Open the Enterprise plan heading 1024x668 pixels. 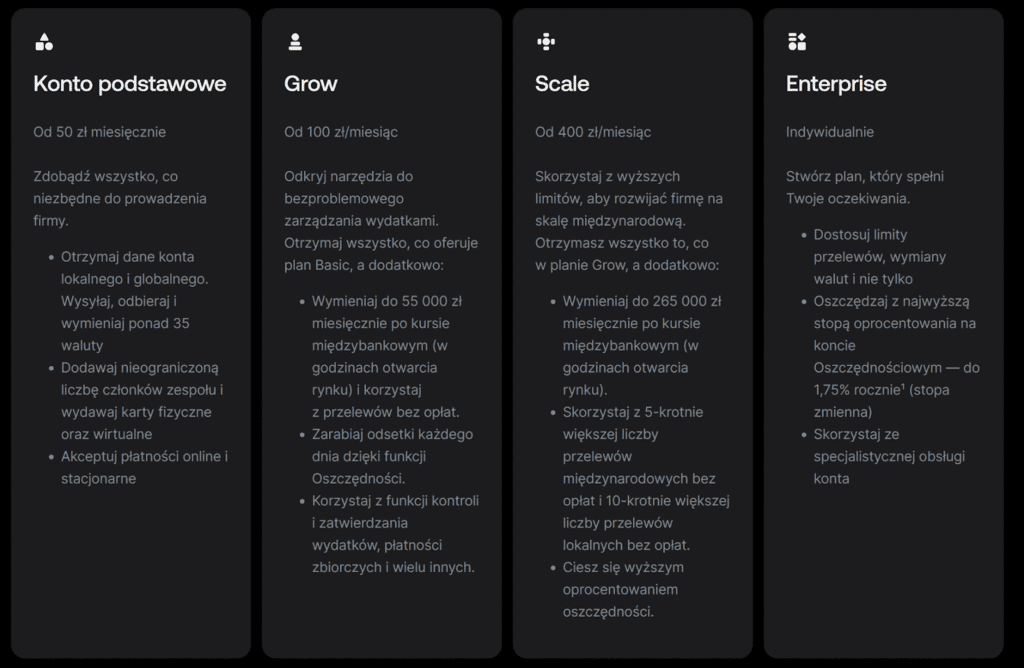[836, 84]
